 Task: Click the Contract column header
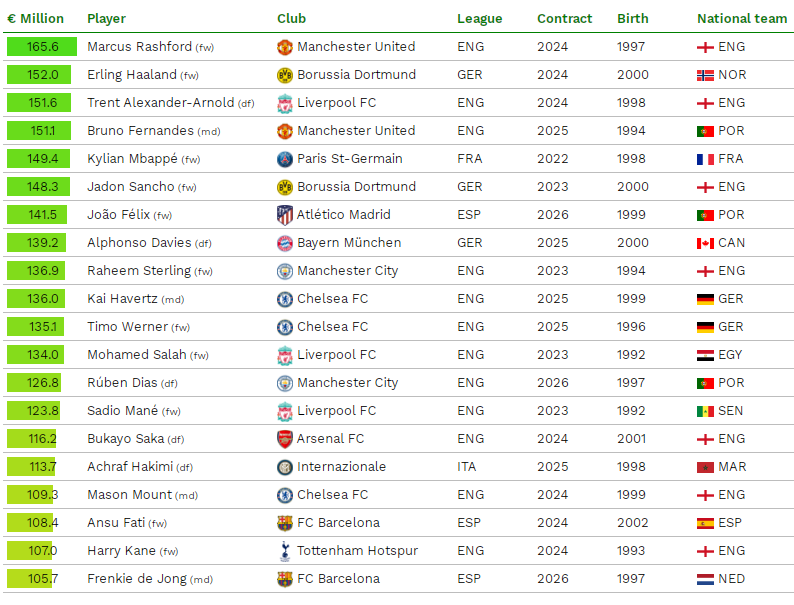coord(564,19)
